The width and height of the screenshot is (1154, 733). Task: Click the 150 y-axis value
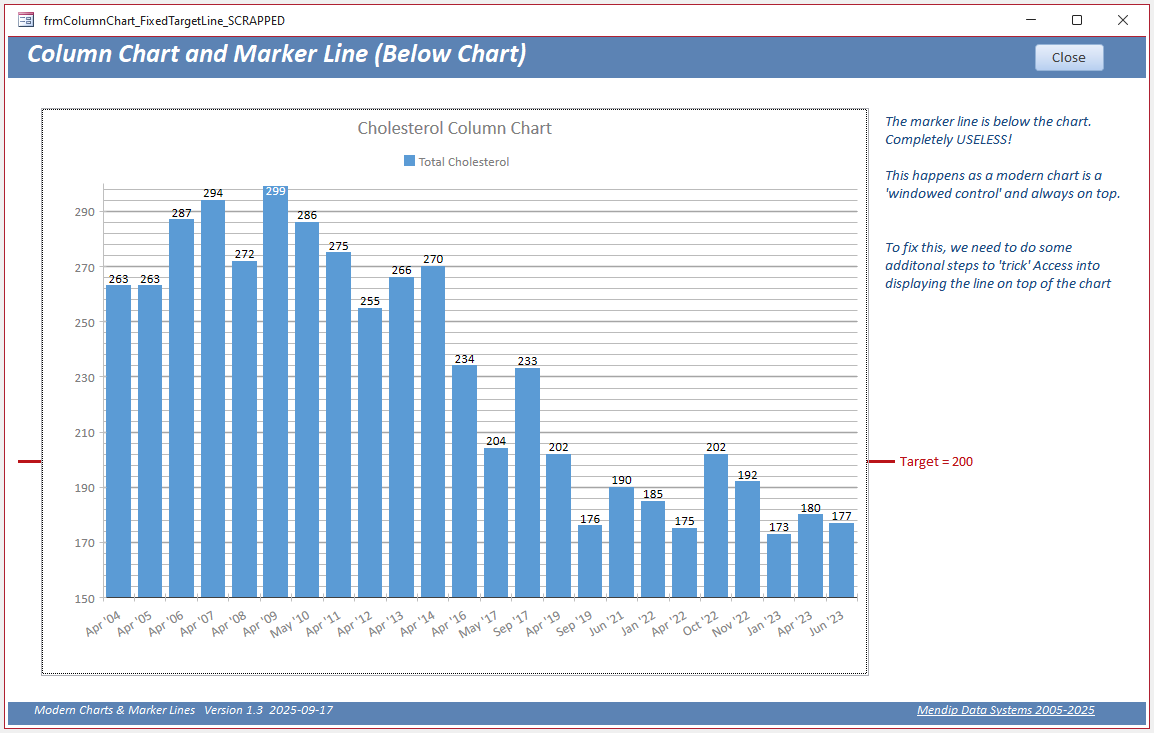[x=85, y=598]
